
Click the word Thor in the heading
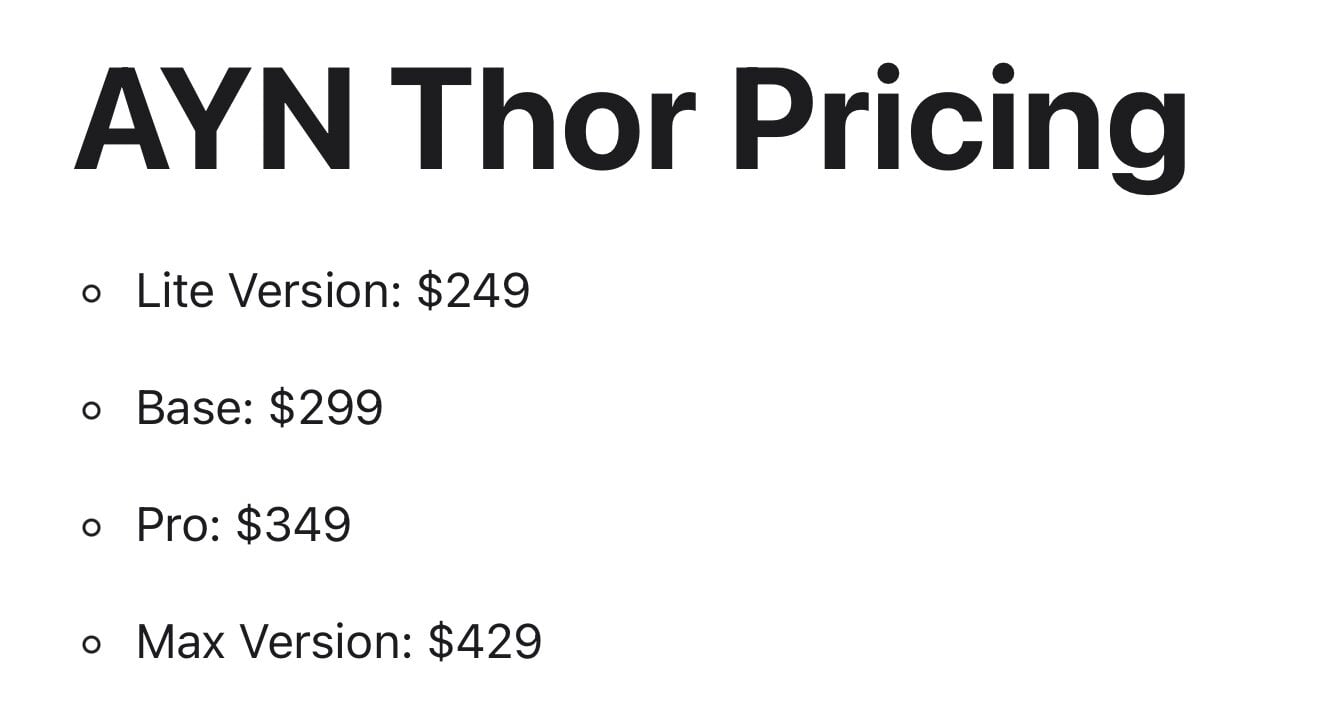[x=543, y=120]
